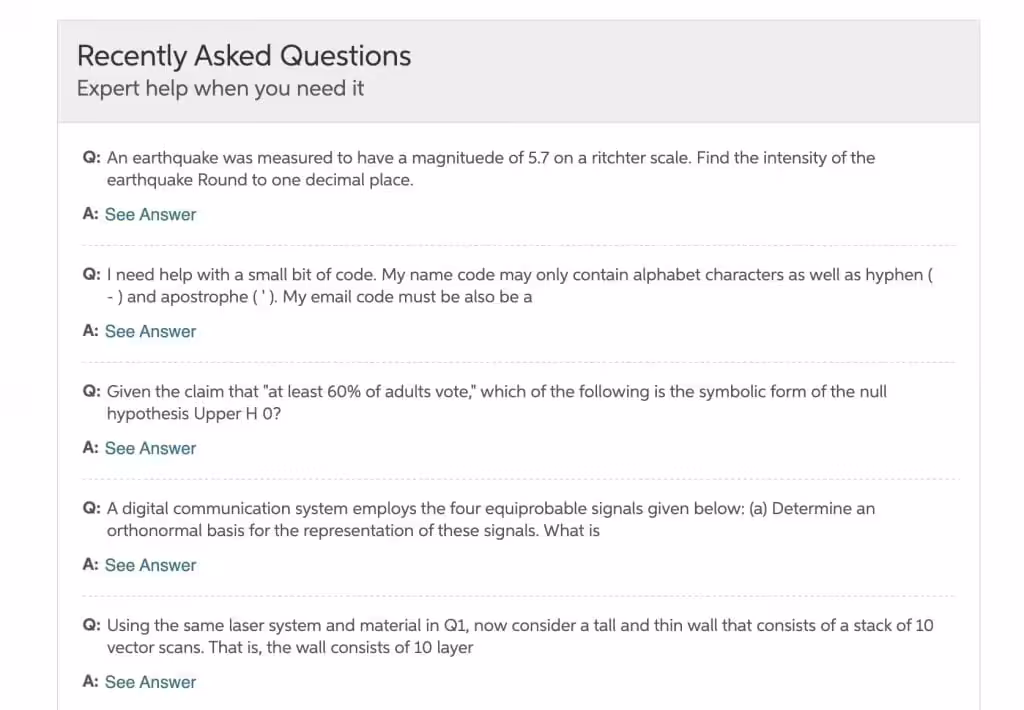Select the earthquake Richter scale question text

tap(490, 157)
